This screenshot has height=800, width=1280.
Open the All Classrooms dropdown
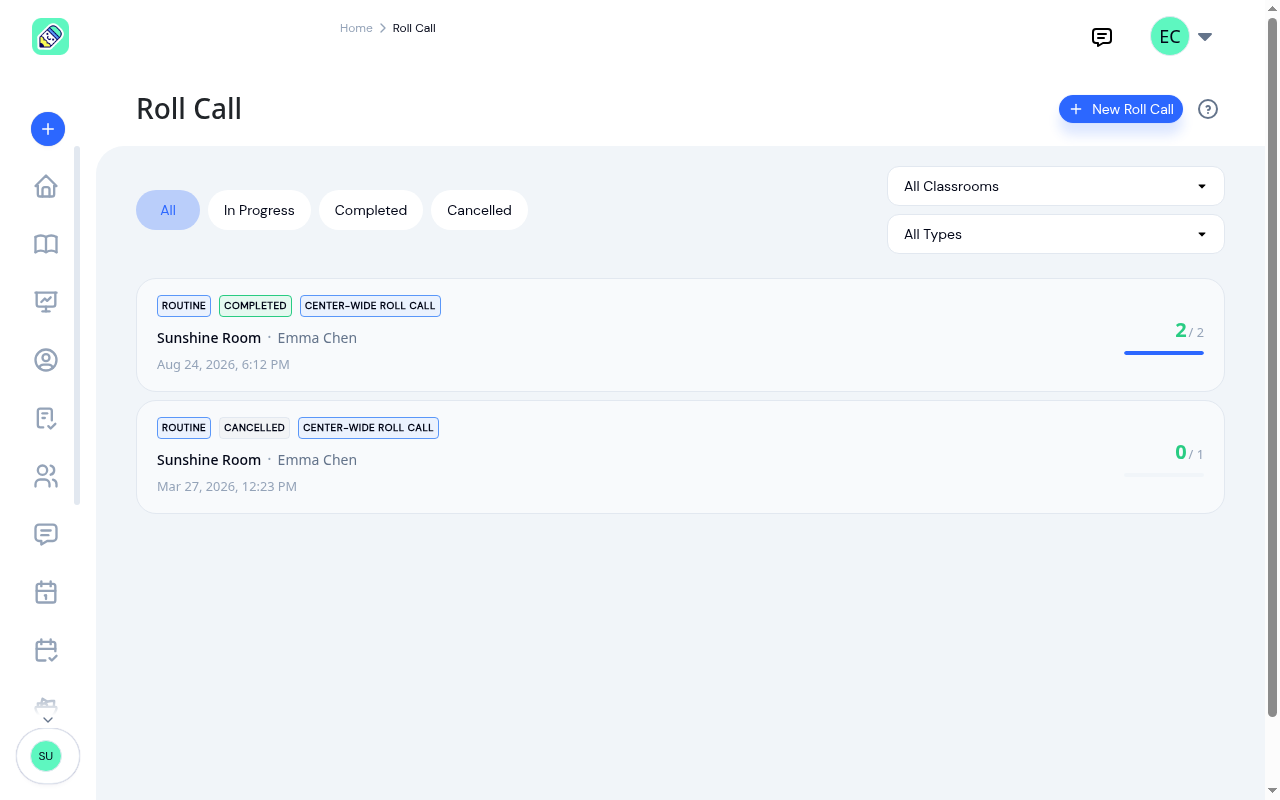(1056, 186)
